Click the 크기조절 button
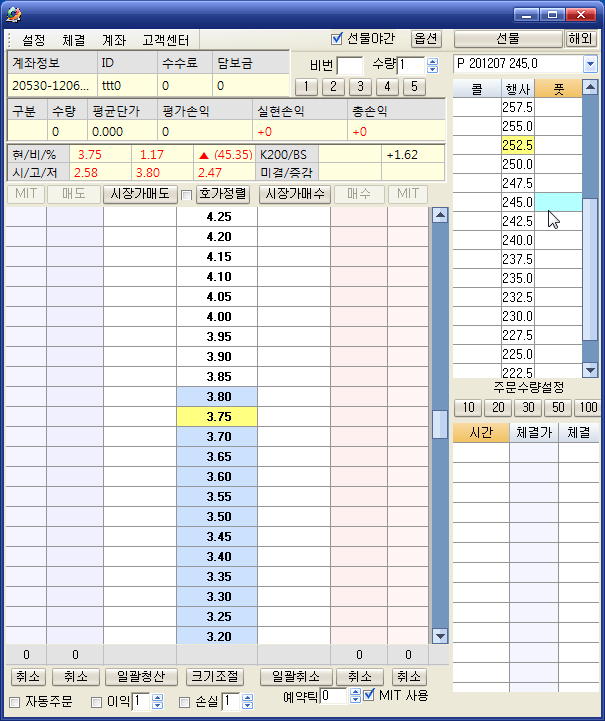 [x=215, y=677]
